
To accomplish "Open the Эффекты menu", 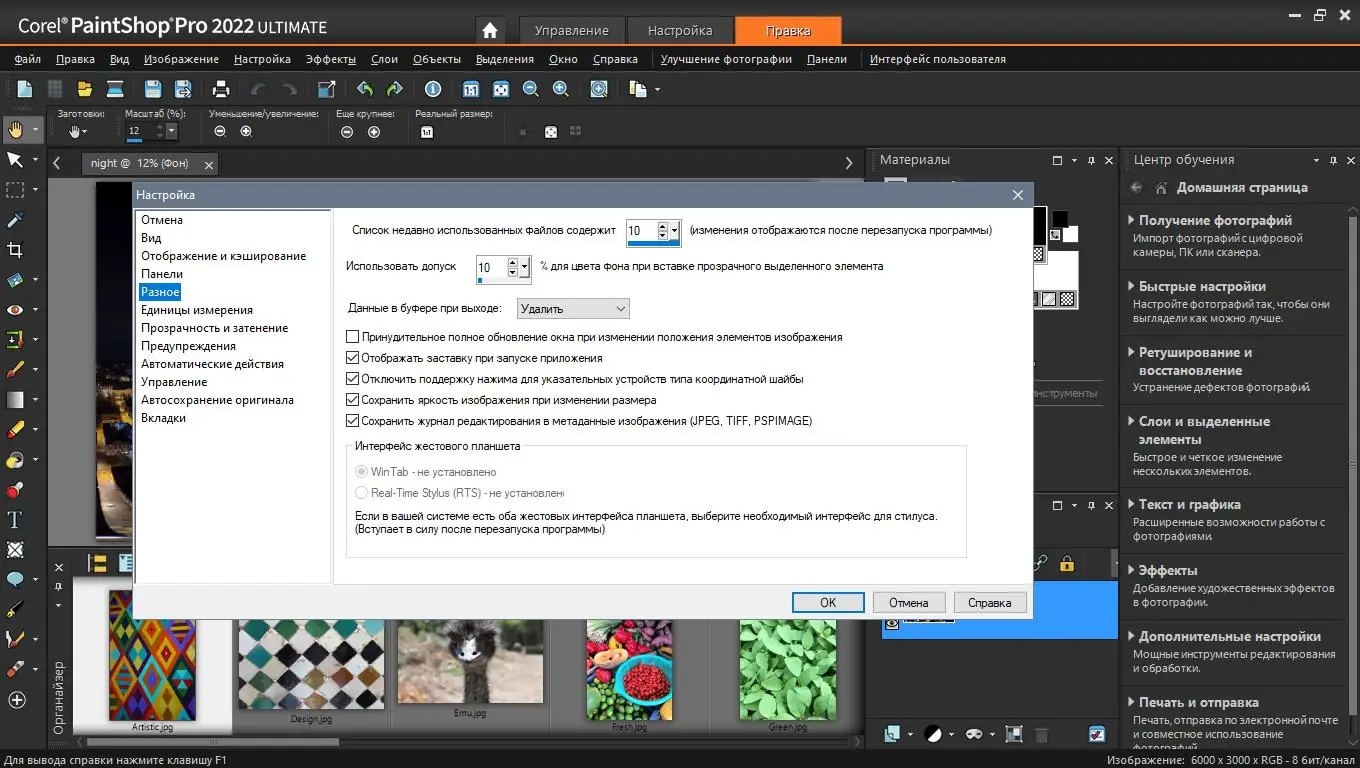I will [330, 59].
